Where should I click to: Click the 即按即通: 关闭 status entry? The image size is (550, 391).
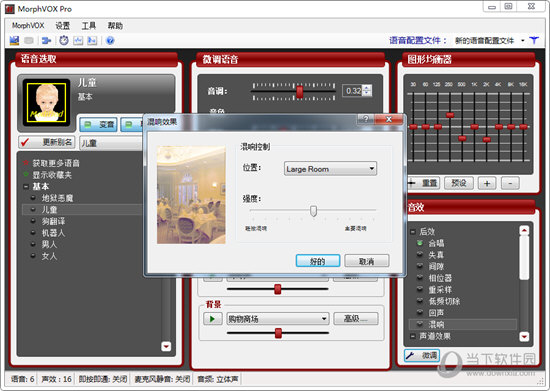point(102,379)
